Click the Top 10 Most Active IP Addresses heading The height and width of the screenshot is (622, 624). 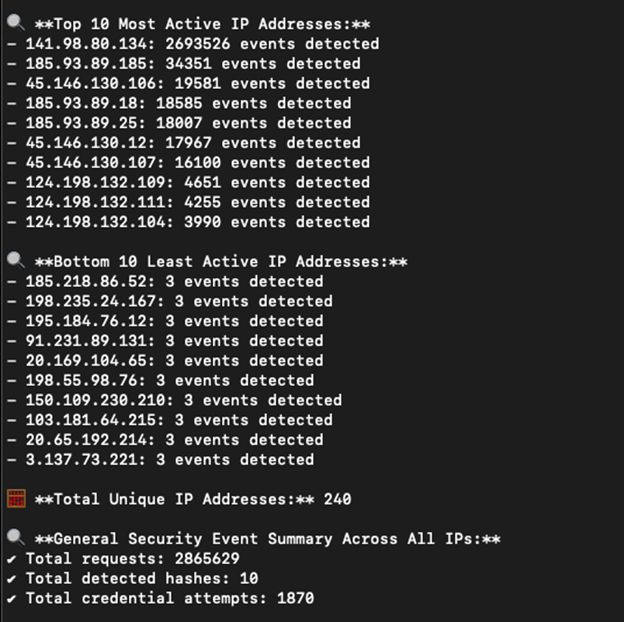[203, 23]
